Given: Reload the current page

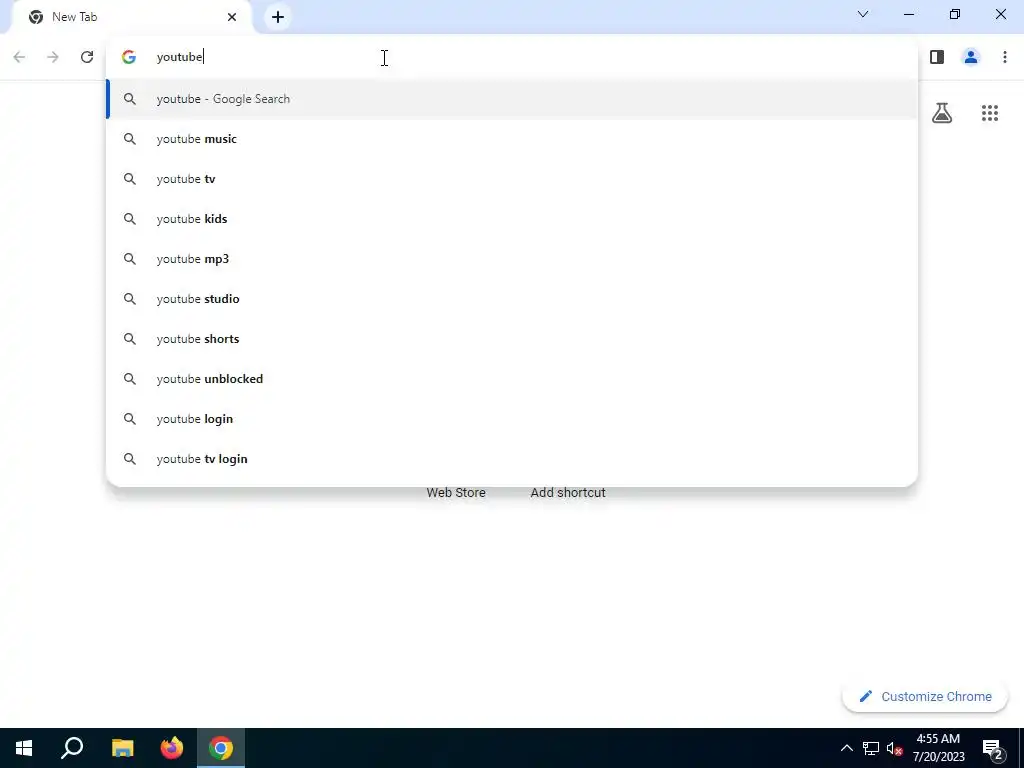Looking at the screenshot, I should coord(87,57).
